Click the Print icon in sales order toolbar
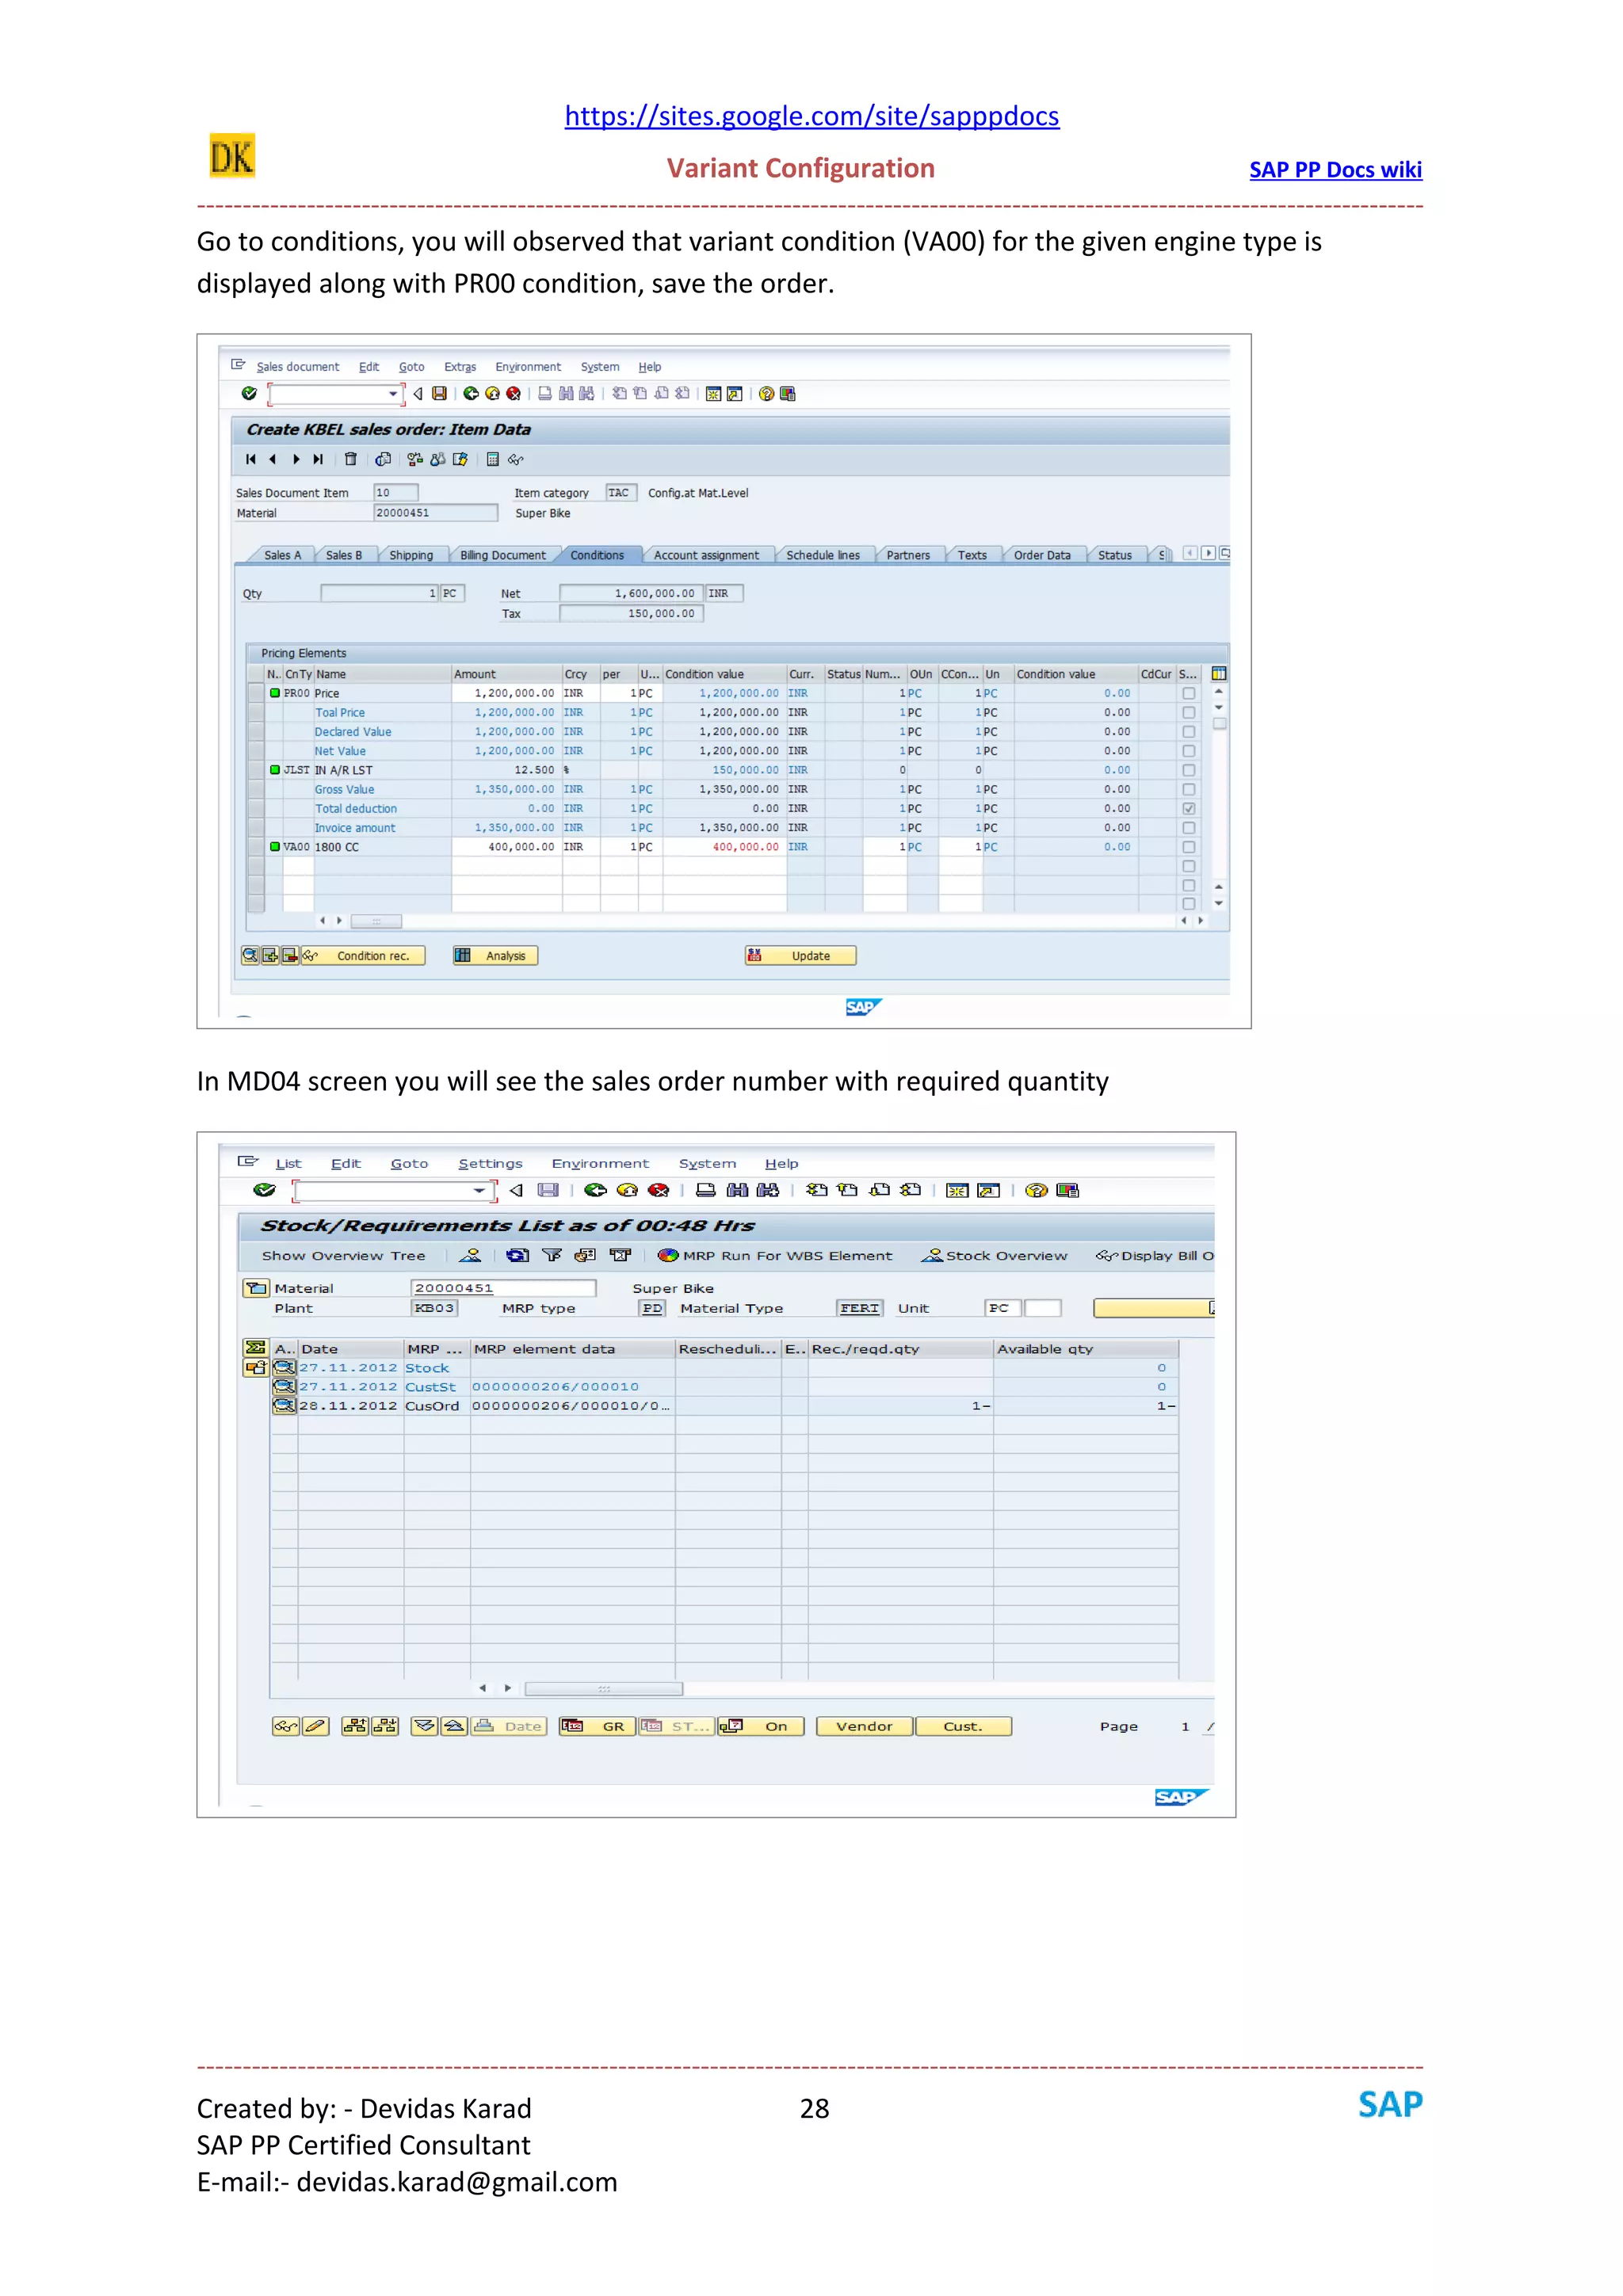Image resolution: width=1623 pixels, height=2296 pixels. coord(545,394)
